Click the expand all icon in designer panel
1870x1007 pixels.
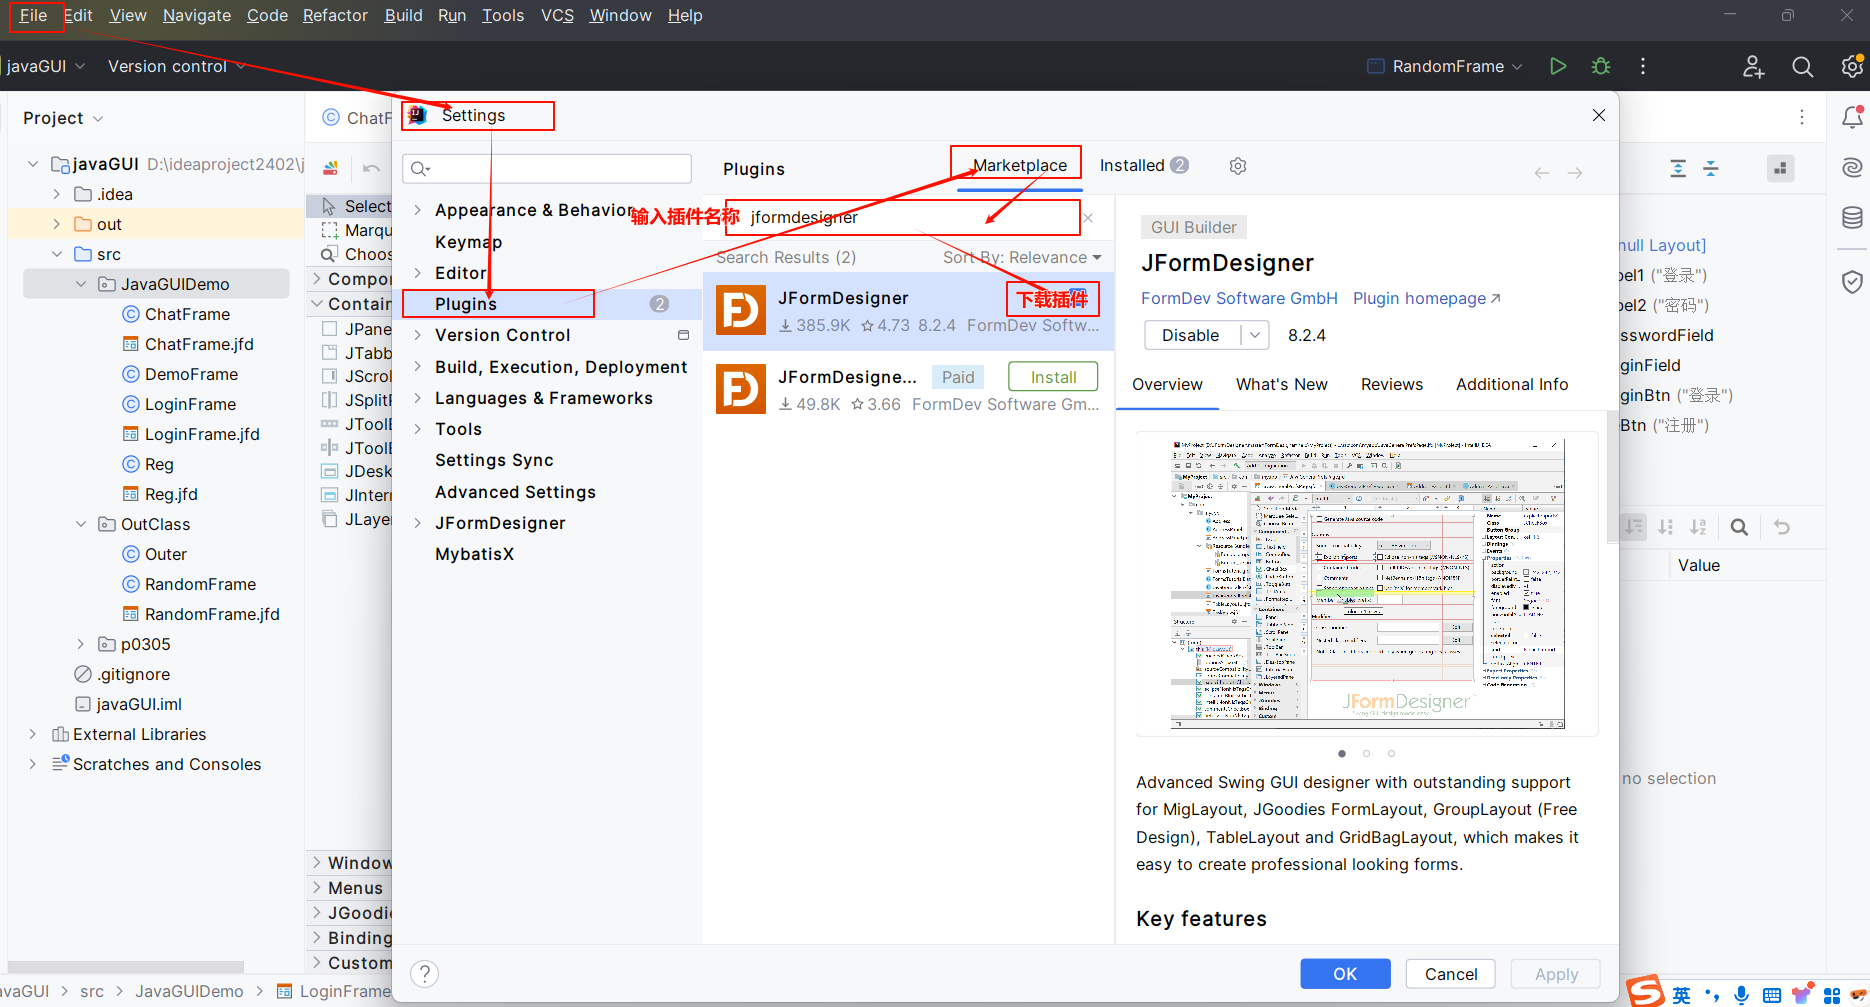[1678, 168]
